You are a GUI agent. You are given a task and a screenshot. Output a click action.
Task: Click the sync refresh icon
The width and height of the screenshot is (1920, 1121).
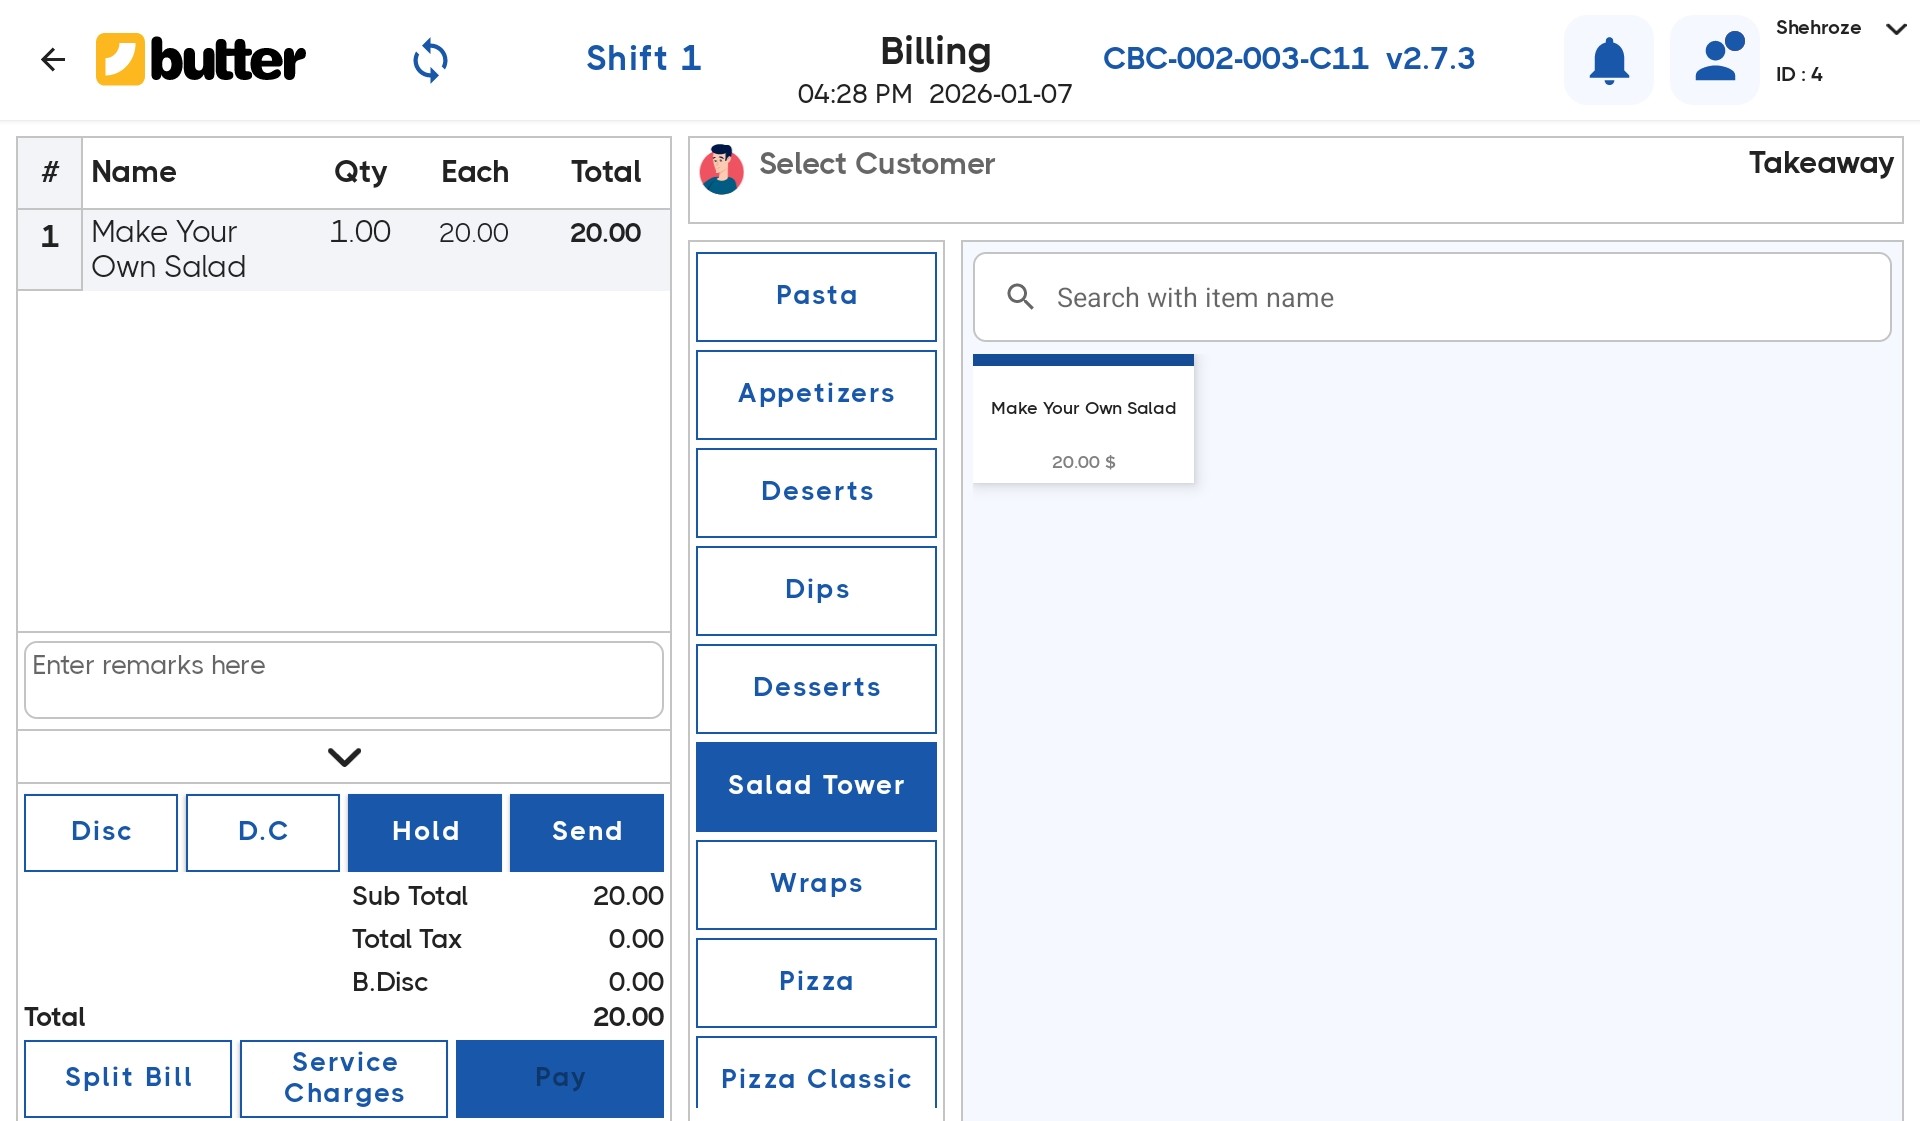pos(430,60)
